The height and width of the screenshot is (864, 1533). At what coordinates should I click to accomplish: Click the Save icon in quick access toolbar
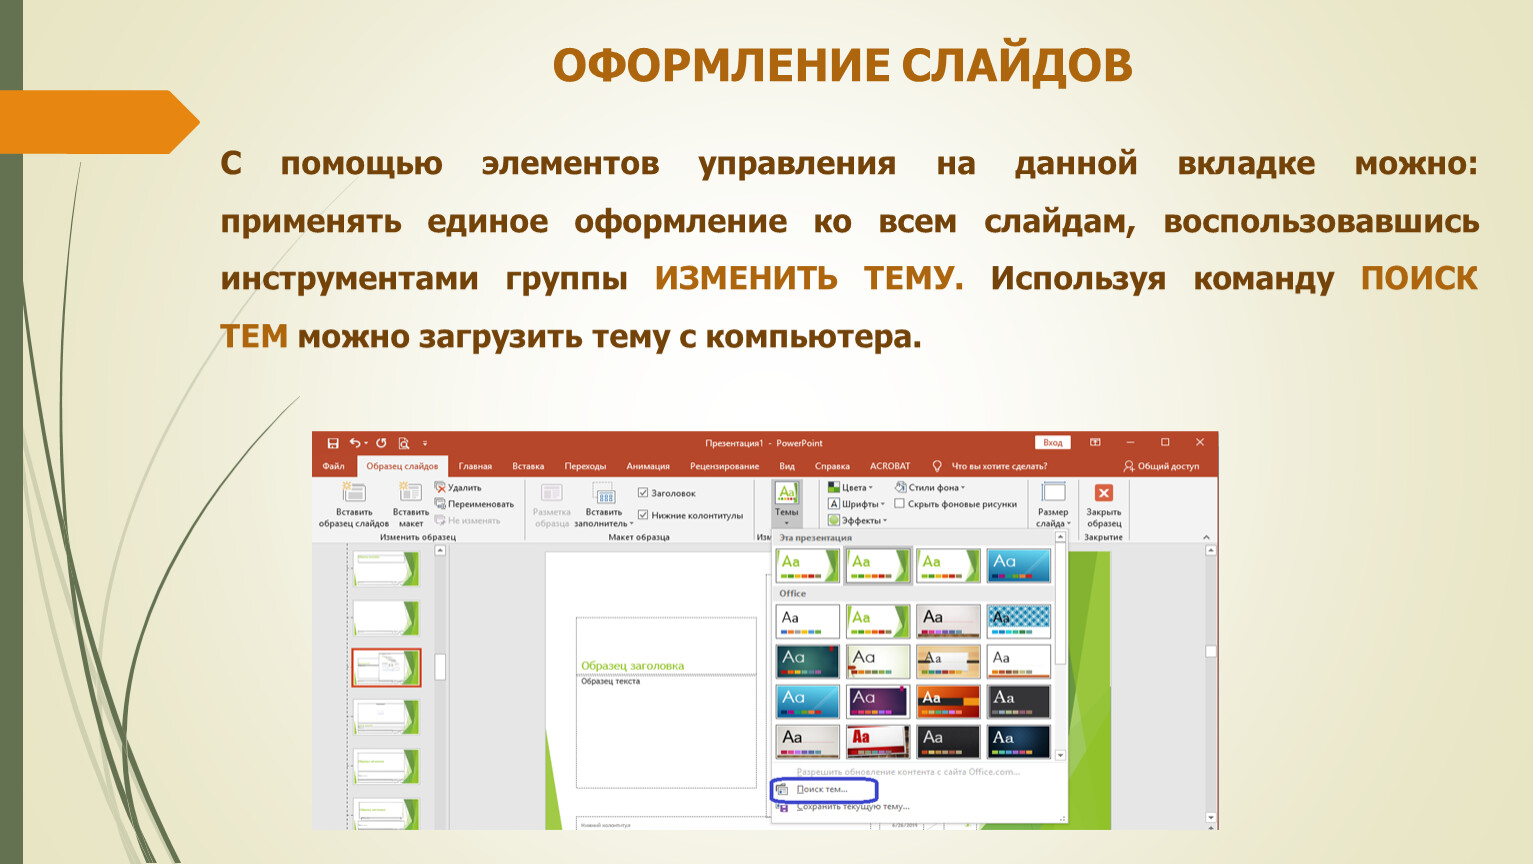(x=333, y=443)
